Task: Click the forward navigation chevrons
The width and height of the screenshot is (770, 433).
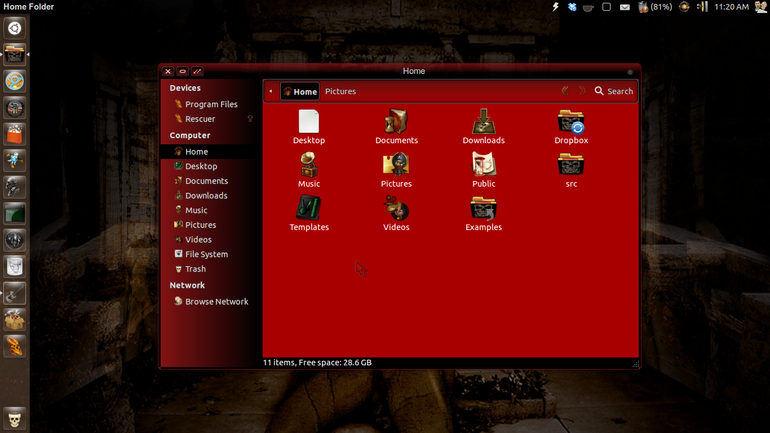Action: click(582, 91)
